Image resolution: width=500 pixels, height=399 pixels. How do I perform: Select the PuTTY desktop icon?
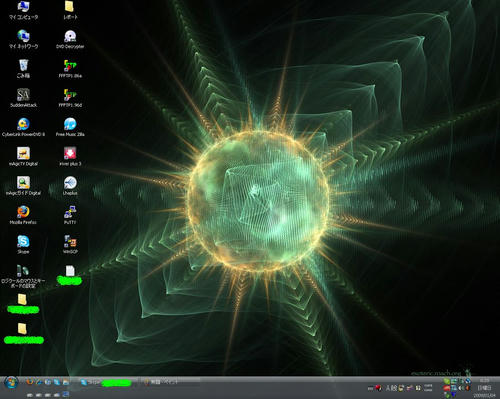(x=70, y=215)
